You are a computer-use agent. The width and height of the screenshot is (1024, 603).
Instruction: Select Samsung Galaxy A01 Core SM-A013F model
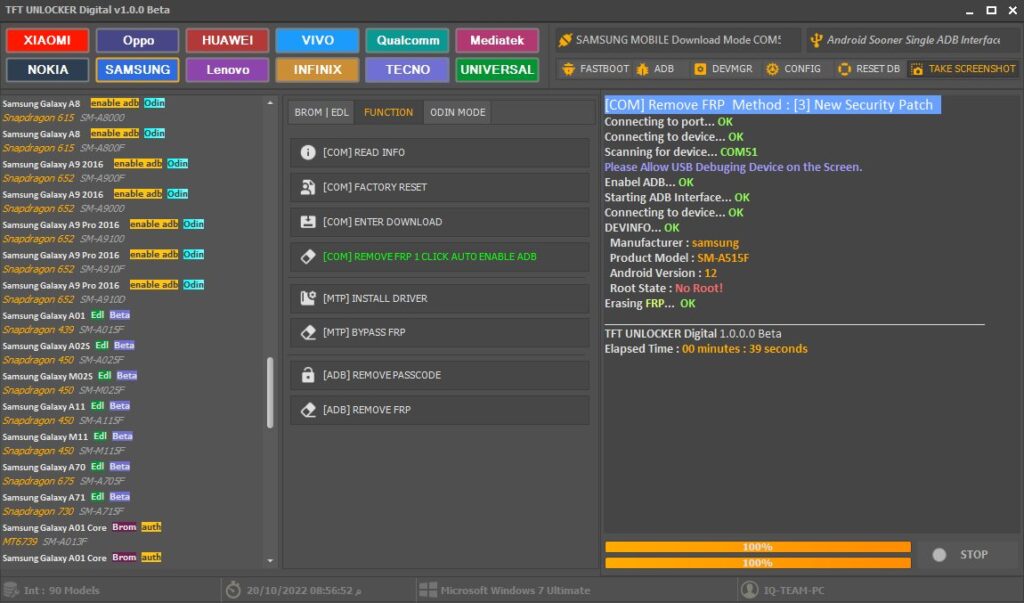tap(133, 534)
